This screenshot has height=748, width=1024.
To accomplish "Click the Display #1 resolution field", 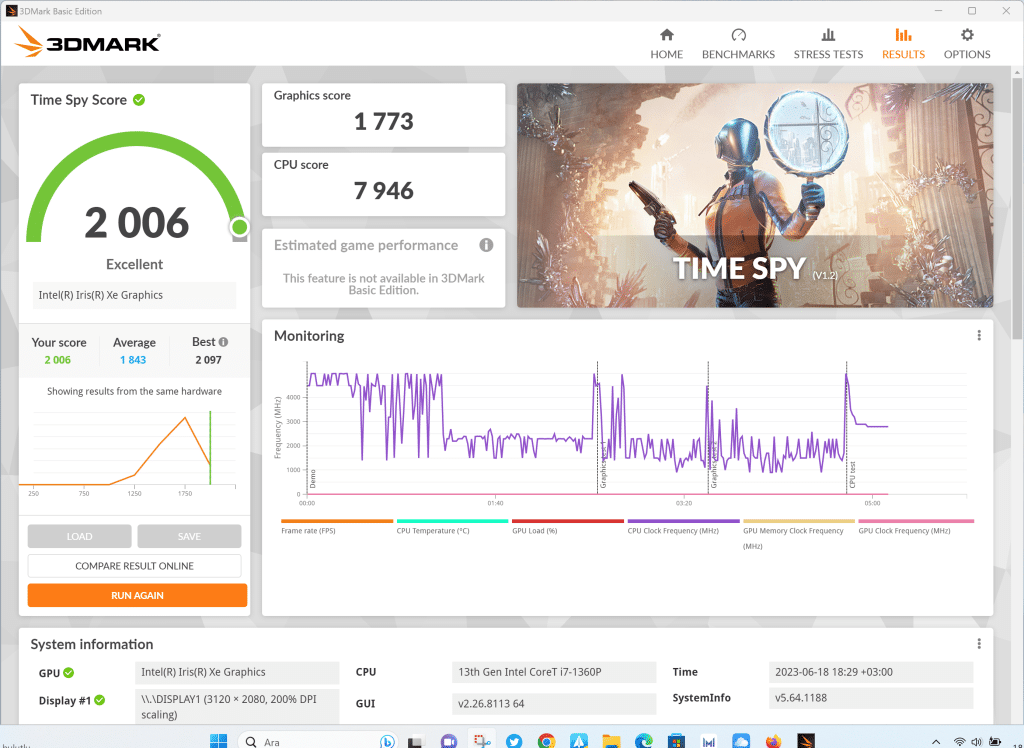I will pos(237,706).
